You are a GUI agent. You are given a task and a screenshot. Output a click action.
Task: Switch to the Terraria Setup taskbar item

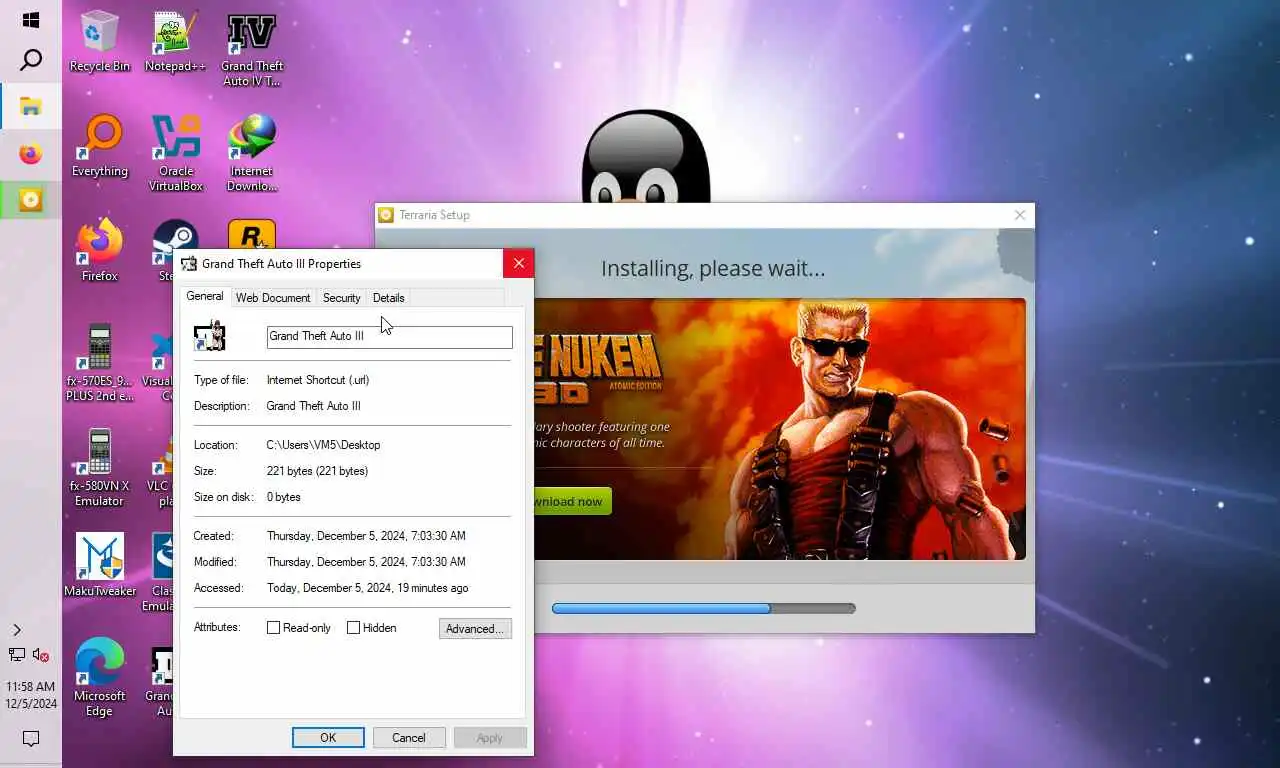pyautogui.click(x=31, y=200)
